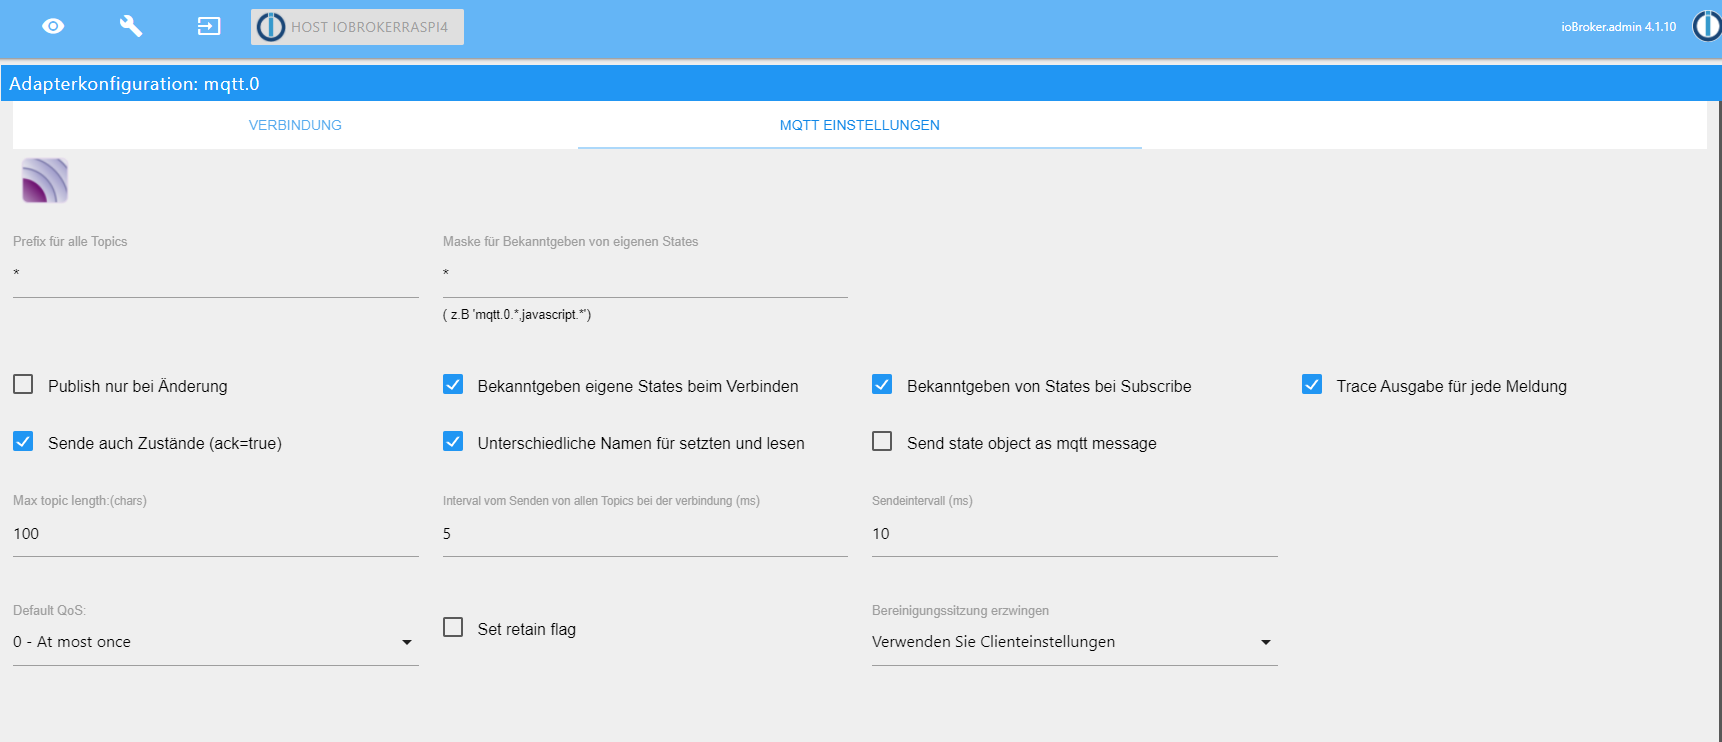Edit the Max topic length field
This screenshot has width=1722, height=742.
(x=216, y=534)
